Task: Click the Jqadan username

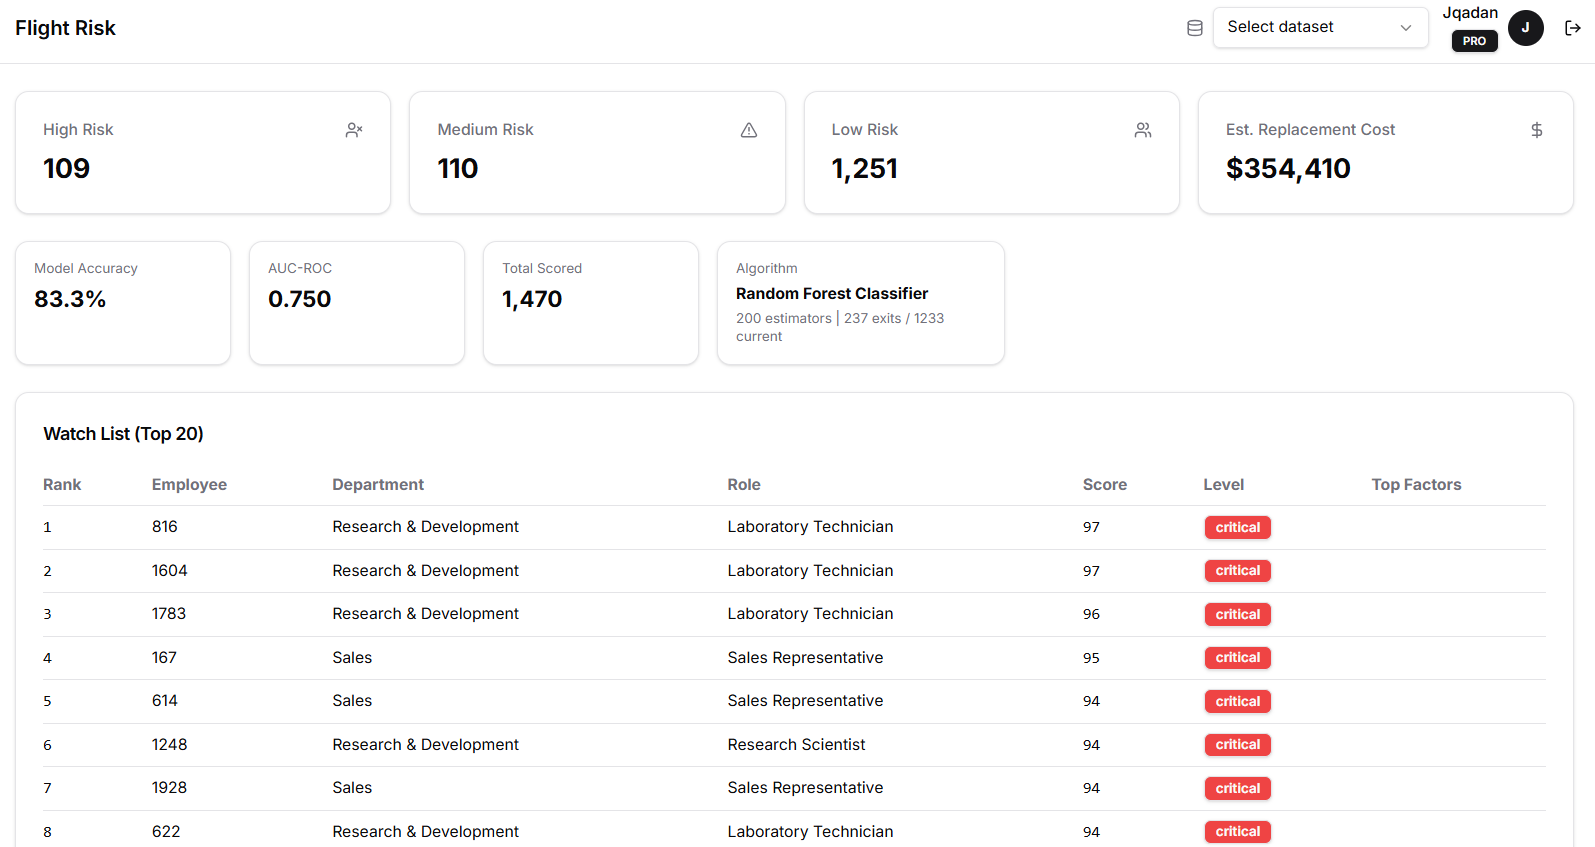Action: (1470, 13)
